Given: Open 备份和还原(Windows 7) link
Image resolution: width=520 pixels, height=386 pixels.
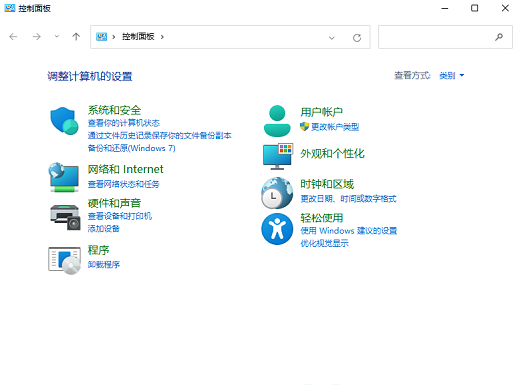Looking at the screenshot, I should coord(131,148).
